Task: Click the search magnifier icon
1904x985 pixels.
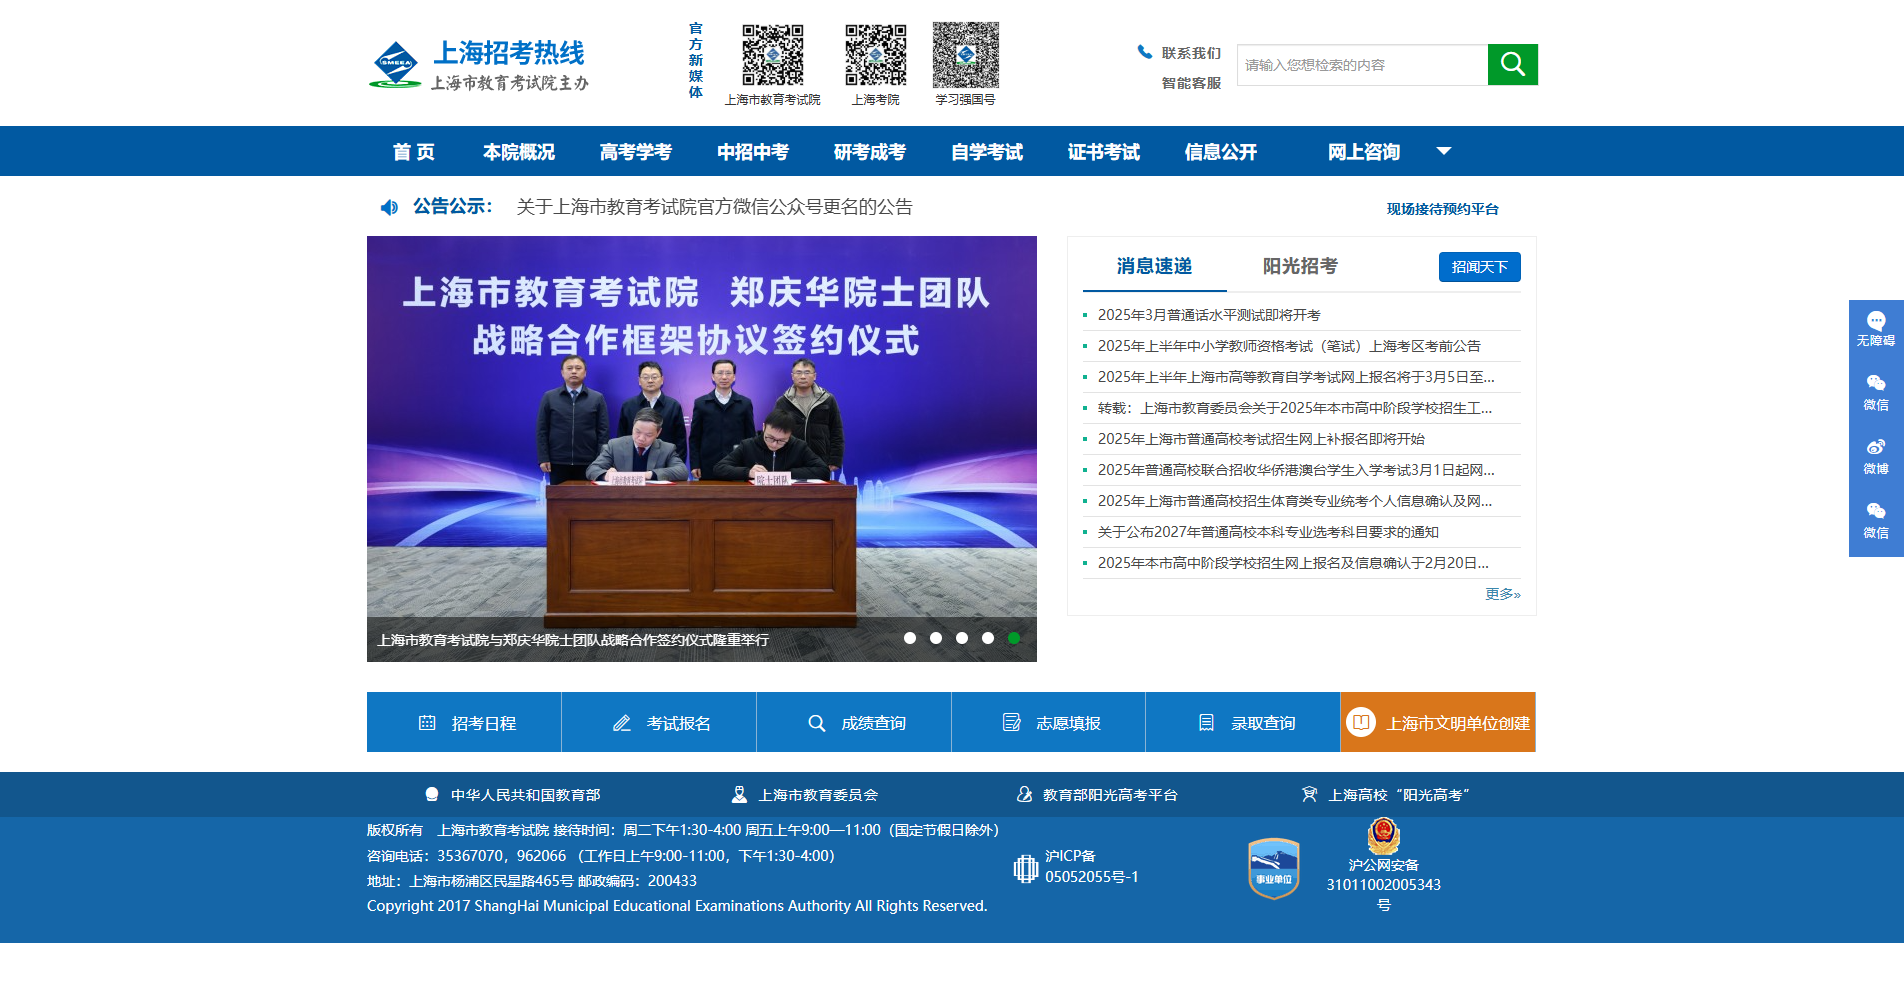Action: [x=1512, y=64]
